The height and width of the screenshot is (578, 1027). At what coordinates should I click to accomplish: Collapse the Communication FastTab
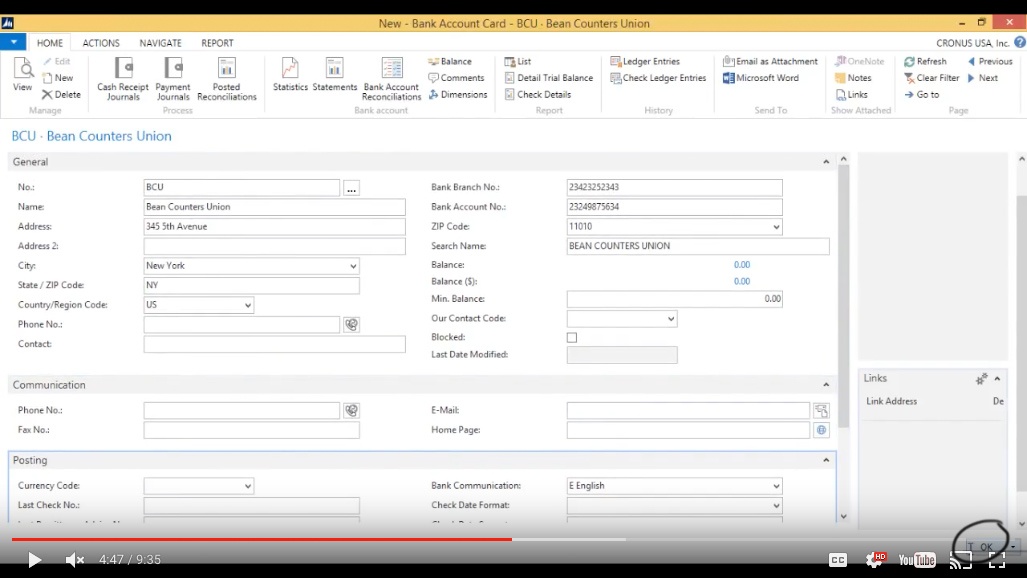pyautogui.click(x=826, y=385)
